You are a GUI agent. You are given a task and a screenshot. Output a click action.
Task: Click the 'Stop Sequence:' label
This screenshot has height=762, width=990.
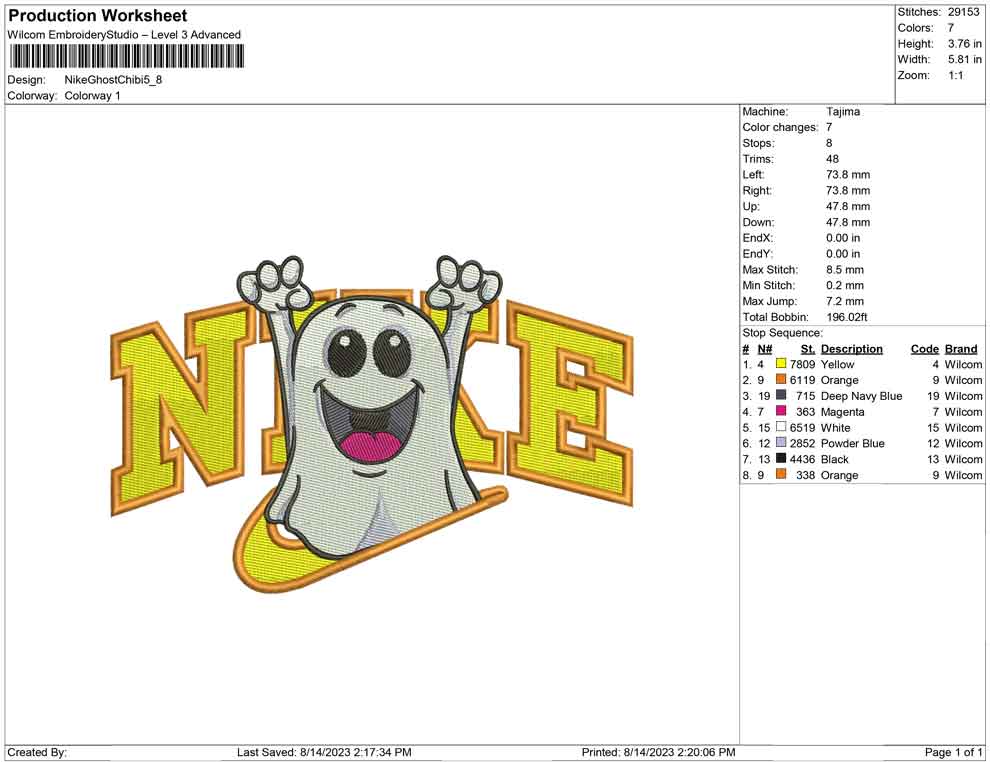point(782,333)
